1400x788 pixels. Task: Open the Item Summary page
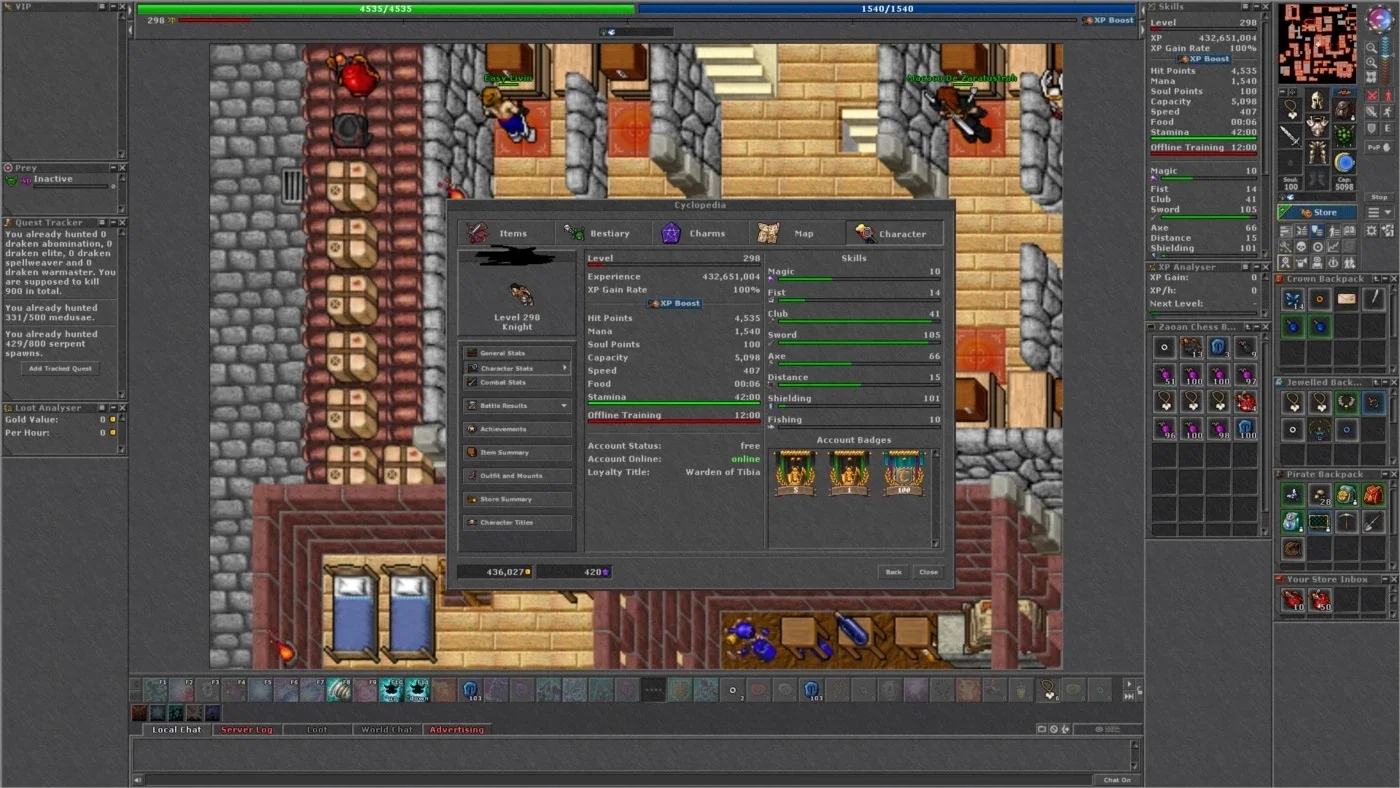517,452
